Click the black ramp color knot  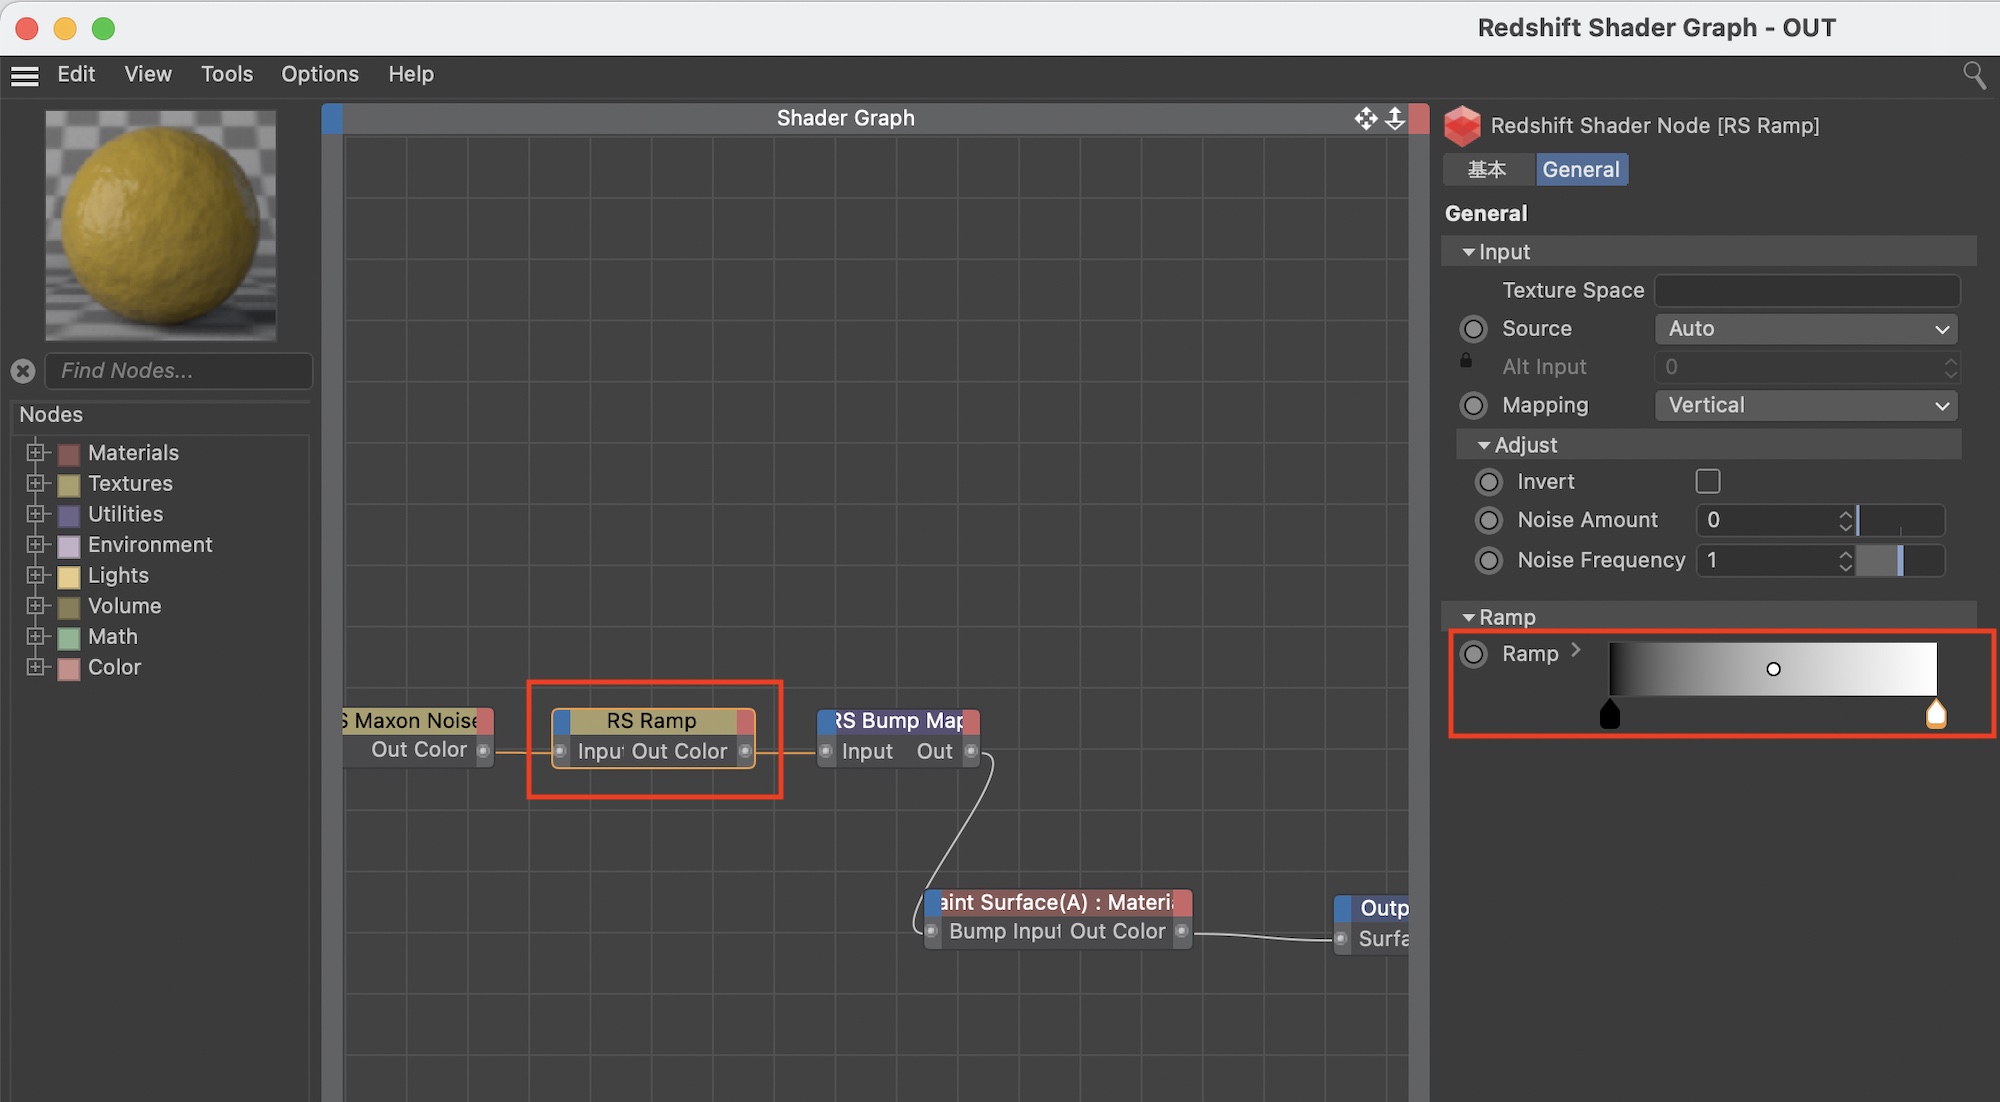1609,714
